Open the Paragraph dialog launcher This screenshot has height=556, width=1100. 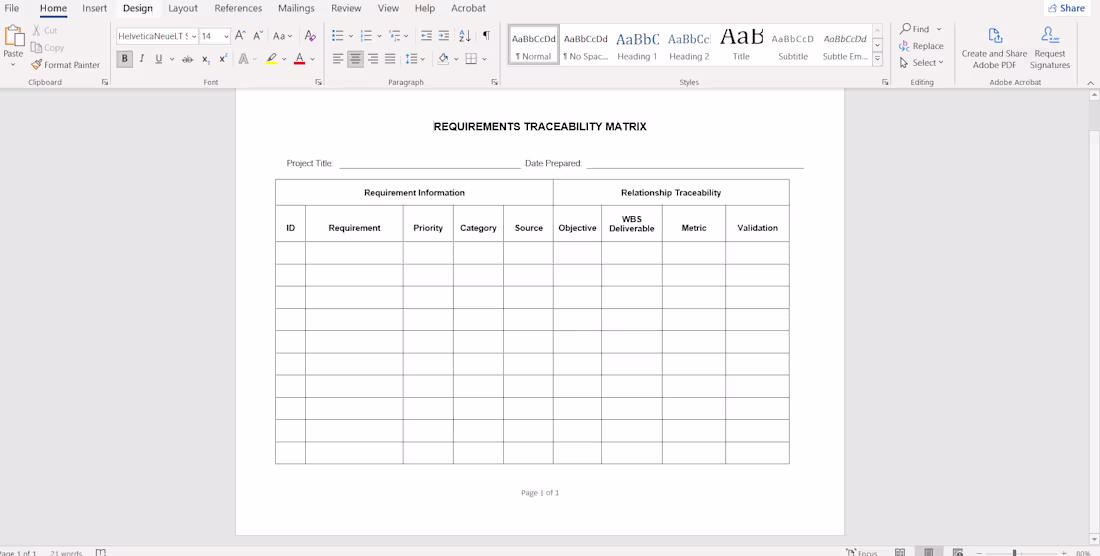point(494,82)
